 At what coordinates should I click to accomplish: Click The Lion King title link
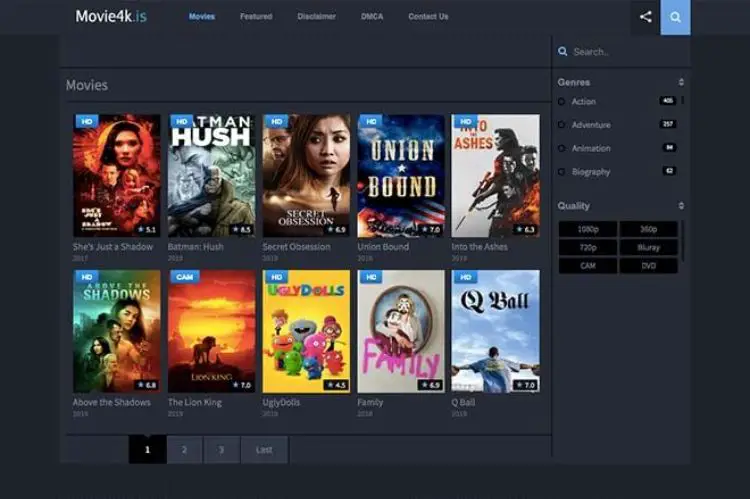pyautogui.click(x=195, y=402)
